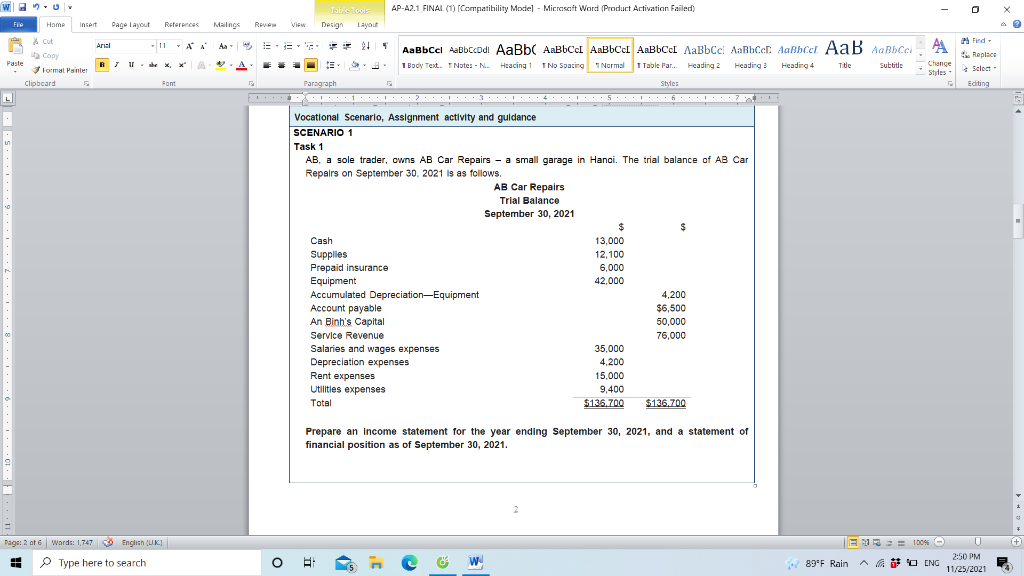Image resolution: width=1024 pixels, height=576 pixels.
Task: Select the Format Painter tool
Action: (36, 70)
